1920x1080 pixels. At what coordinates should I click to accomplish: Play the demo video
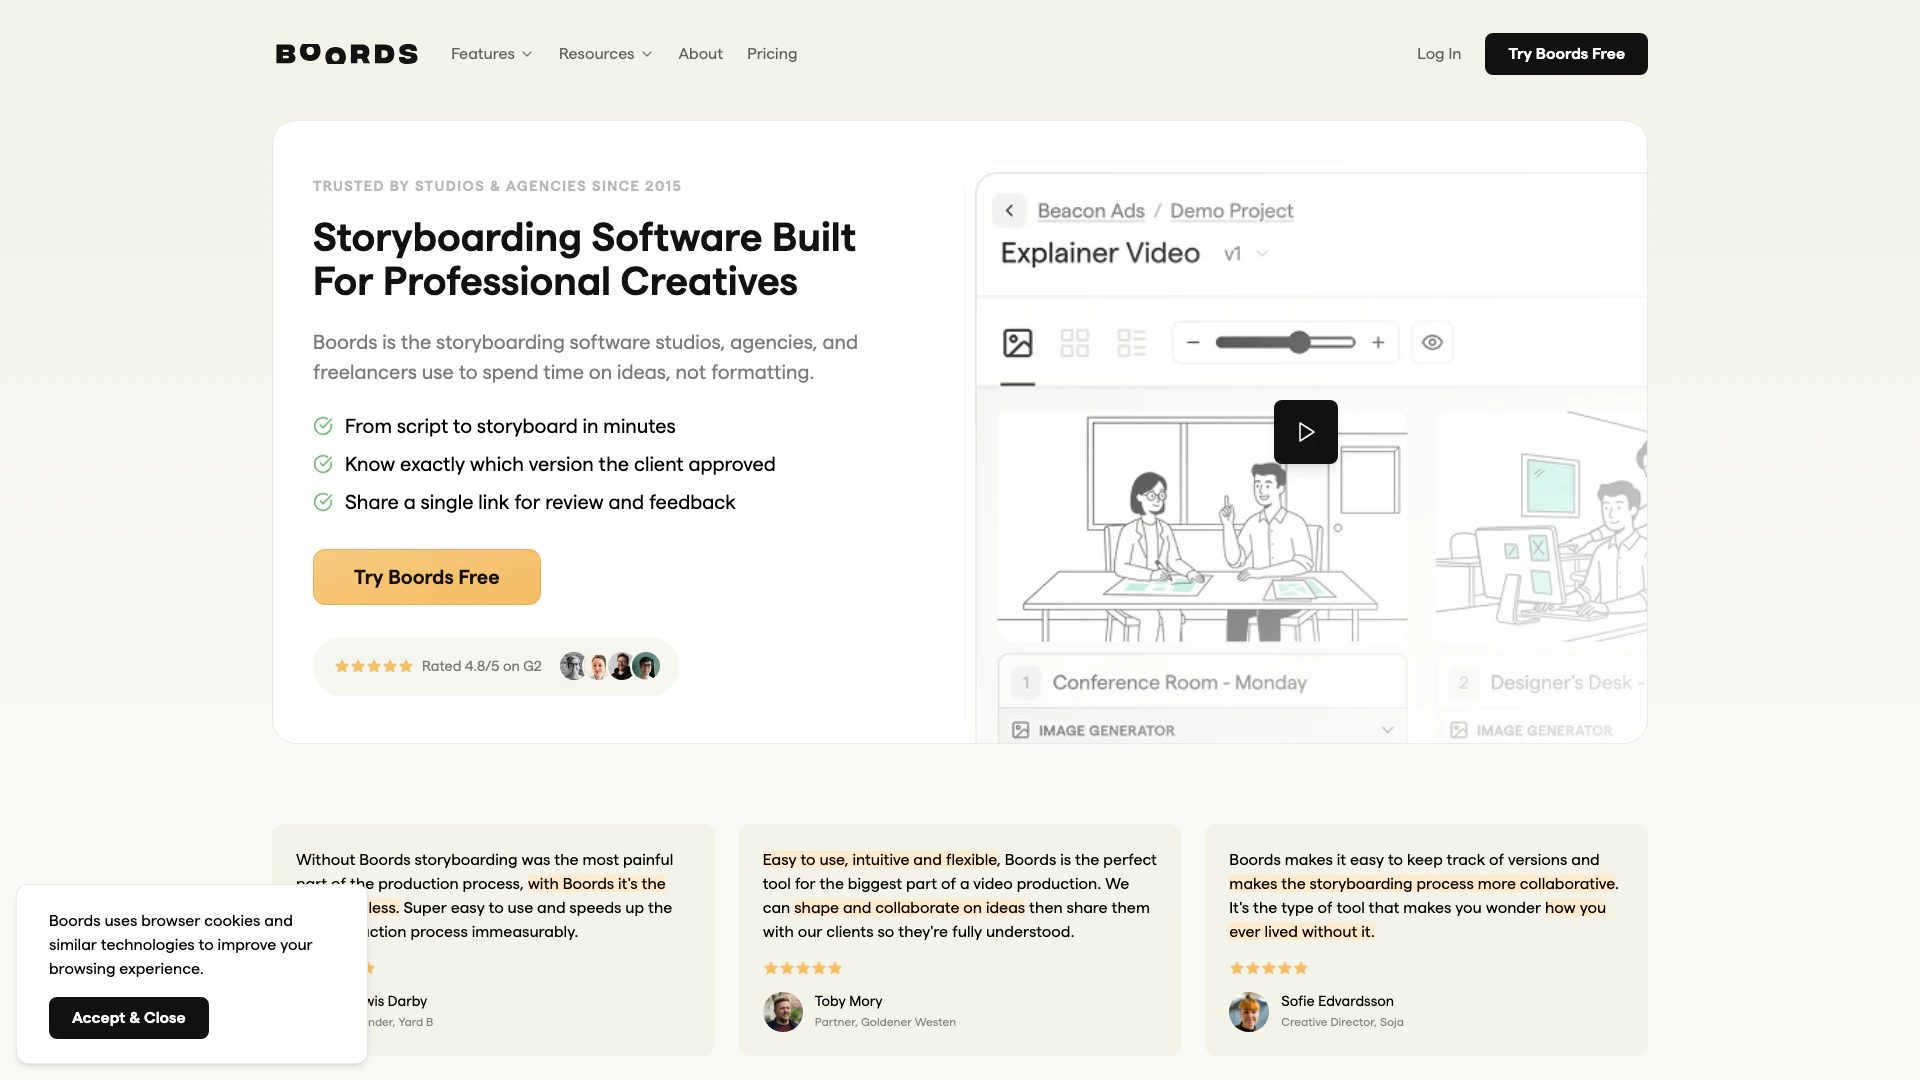[x=1305, y=432]
